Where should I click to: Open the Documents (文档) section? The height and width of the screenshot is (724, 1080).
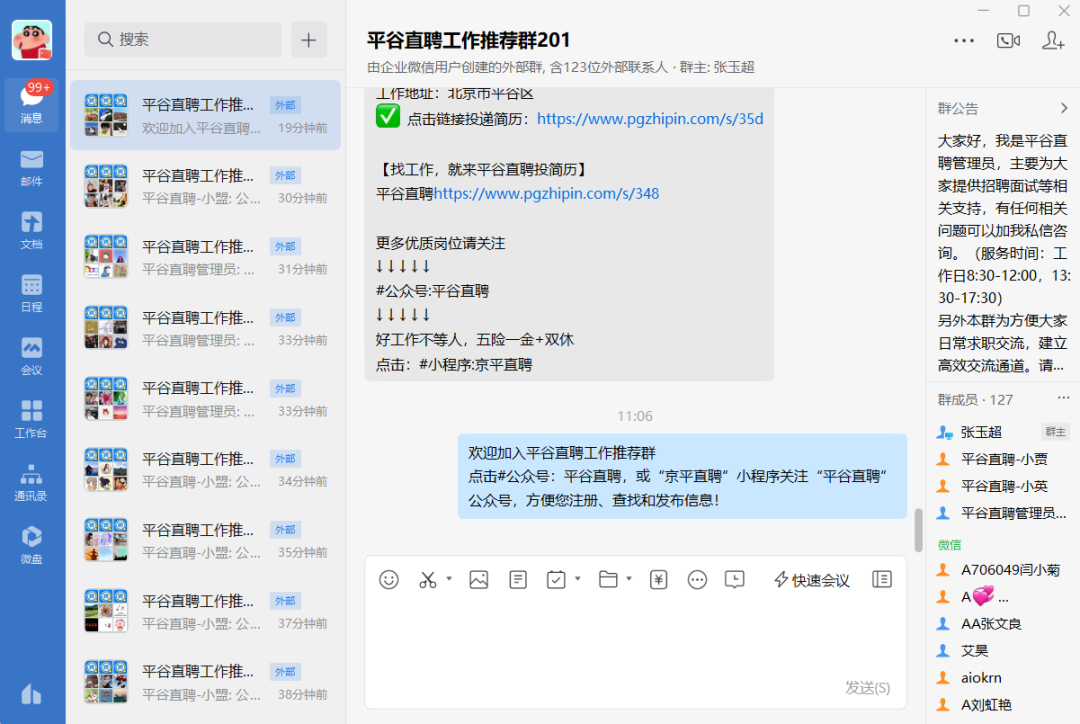coord(32,231)
